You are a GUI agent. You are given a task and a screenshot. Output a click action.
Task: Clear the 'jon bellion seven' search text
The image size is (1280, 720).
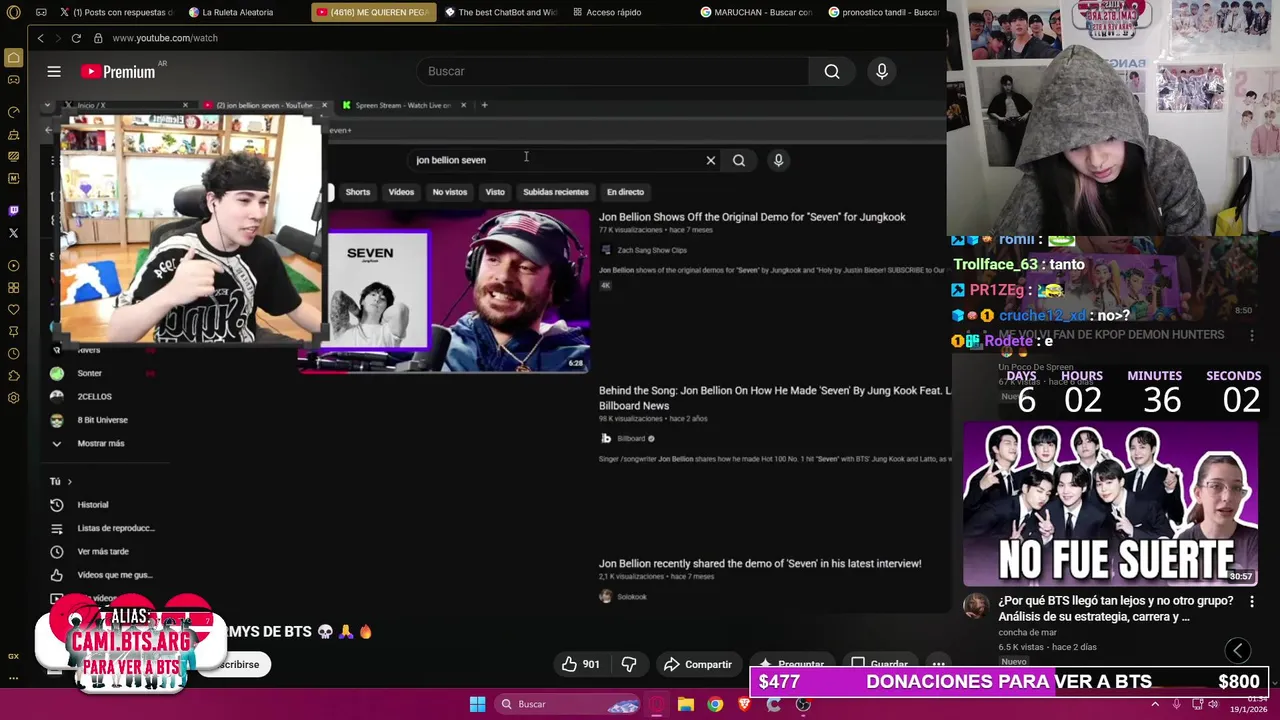point(711,160)
